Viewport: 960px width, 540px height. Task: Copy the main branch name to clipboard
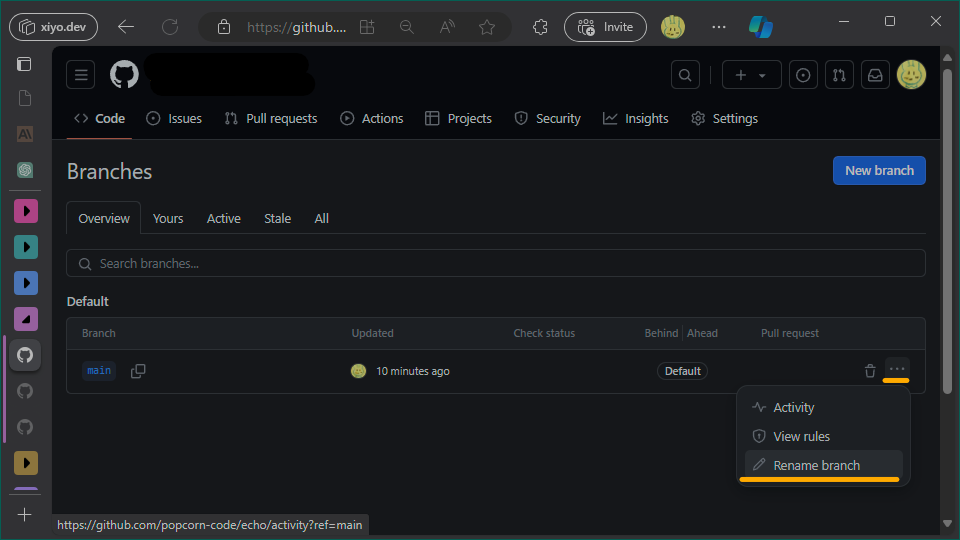[x=138, y=371]
